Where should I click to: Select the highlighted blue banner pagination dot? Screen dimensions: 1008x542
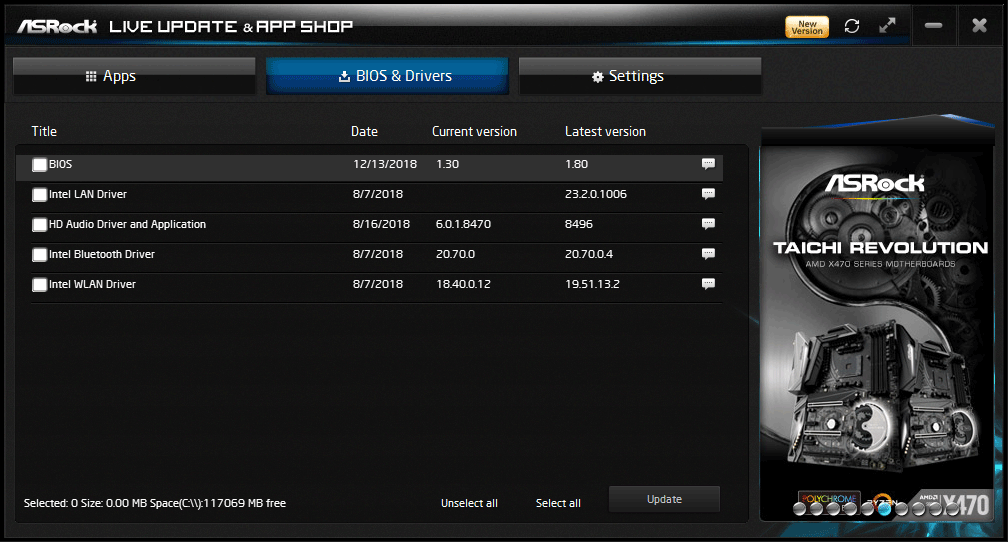[885, 509]
